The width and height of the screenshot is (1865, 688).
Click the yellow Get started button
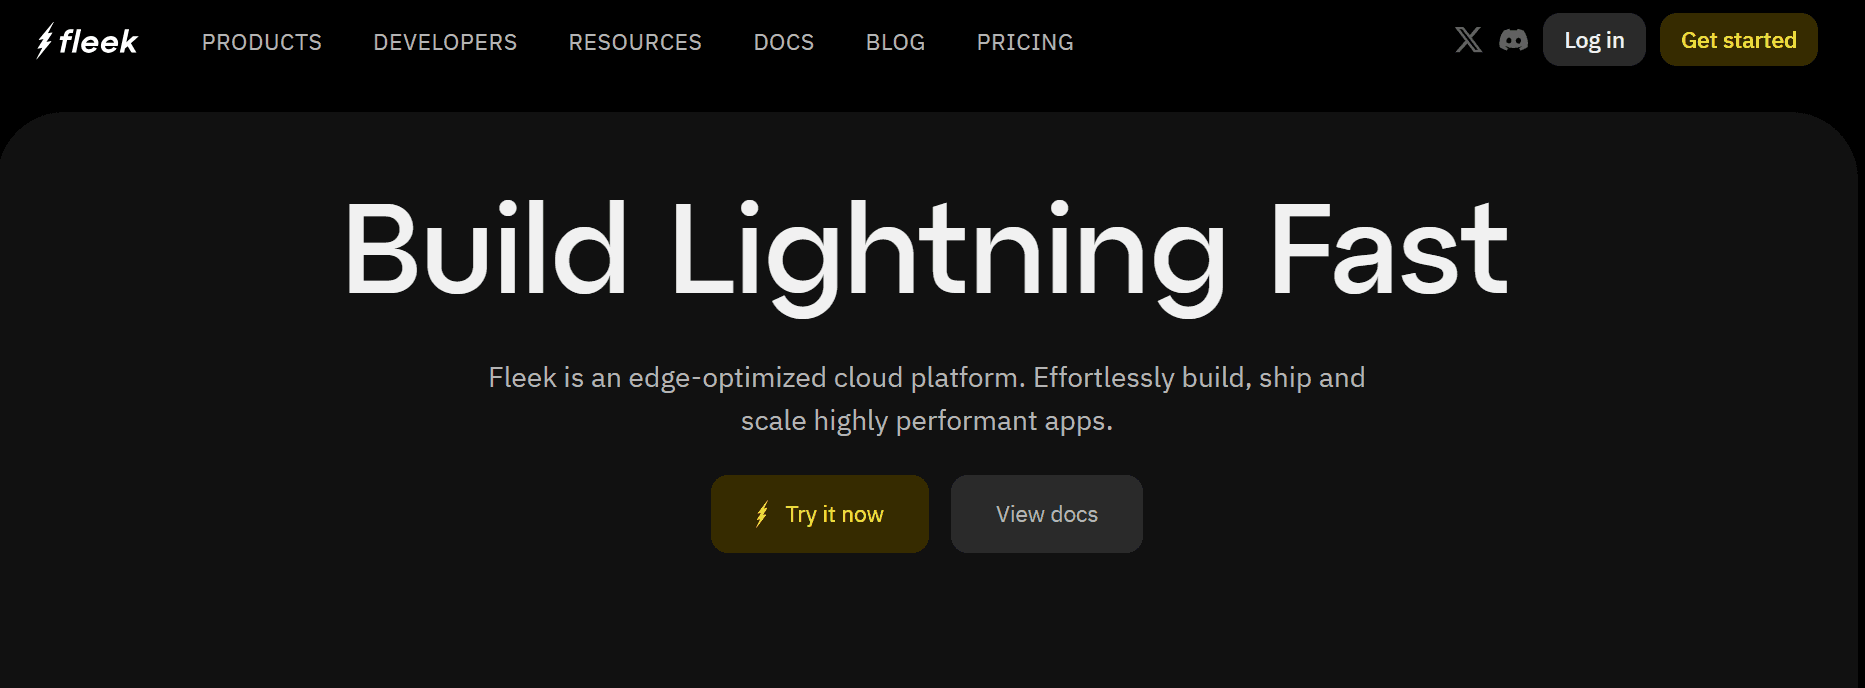[1739, 40]
